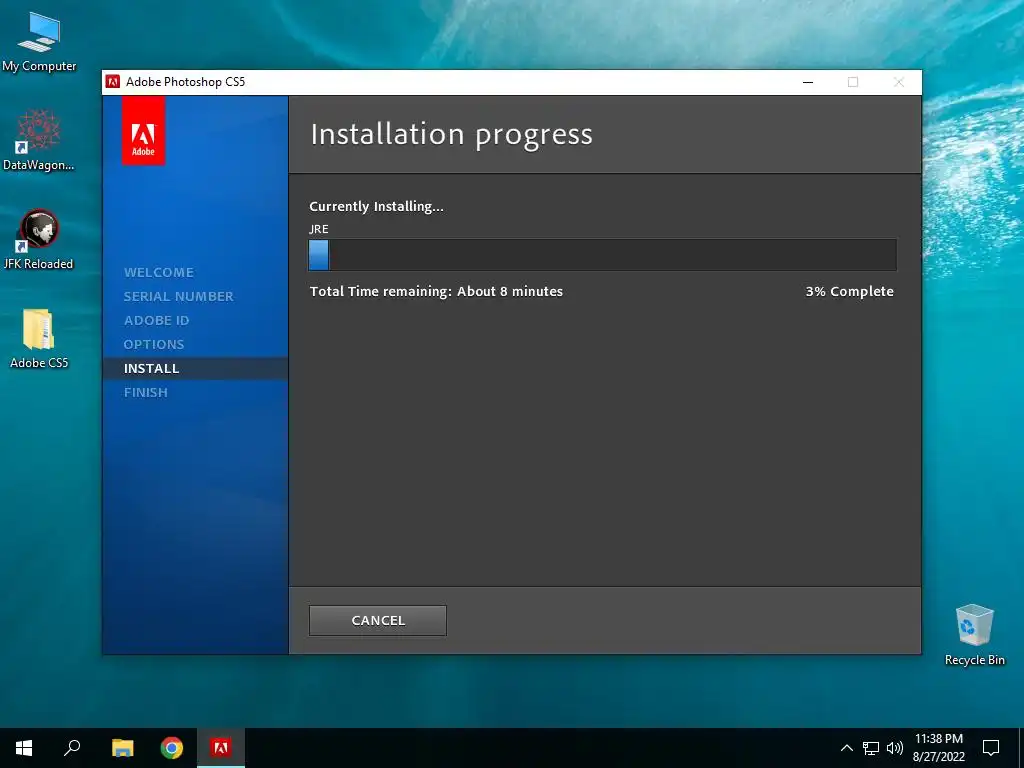Click the Adobe icon in title bar
Viewport: 1024px width, 768px height.
tap(113, 82)
